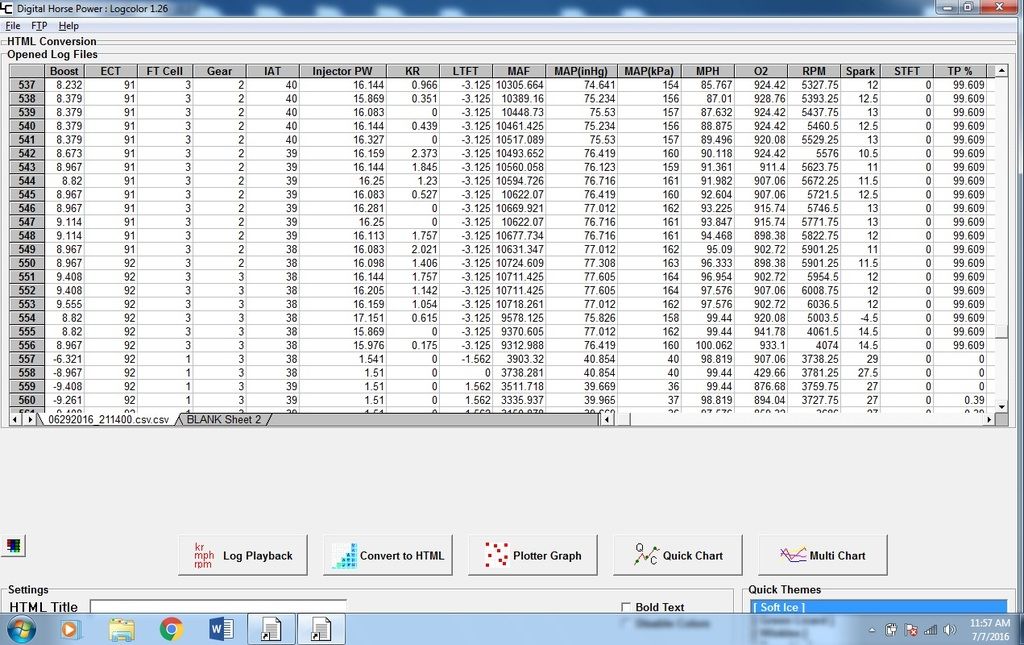
Task: Open Google Chrome from taskbar
Action: point(171,629)
